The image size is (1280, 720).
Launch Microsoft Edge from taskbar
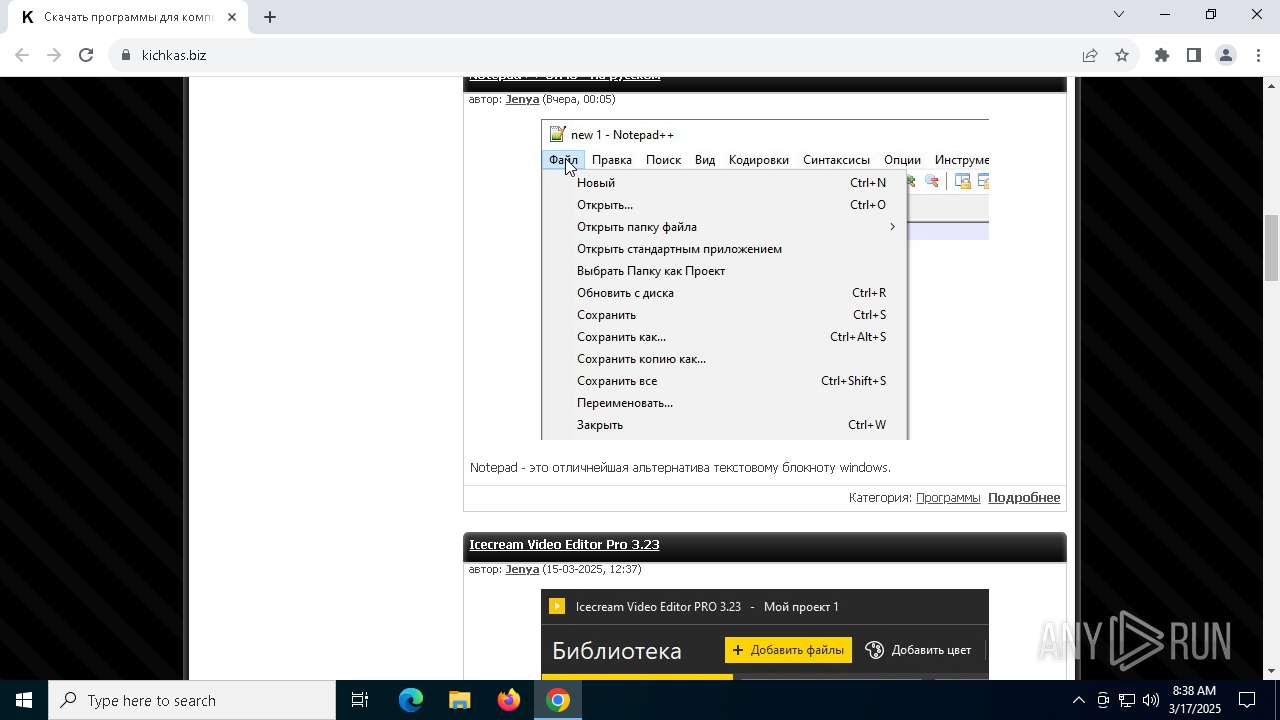coord(411,700)
